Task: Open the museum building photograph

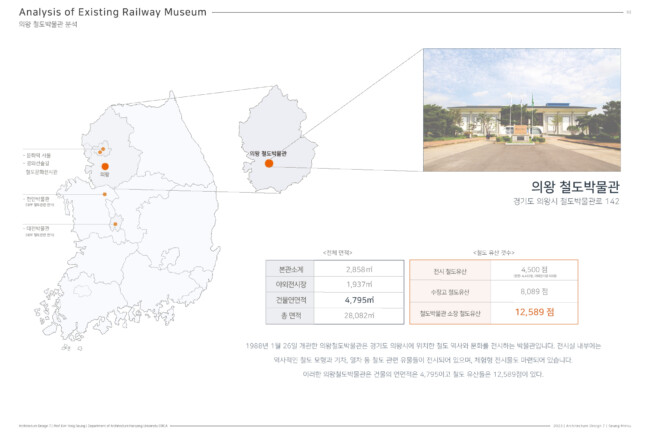Action: 521,108
